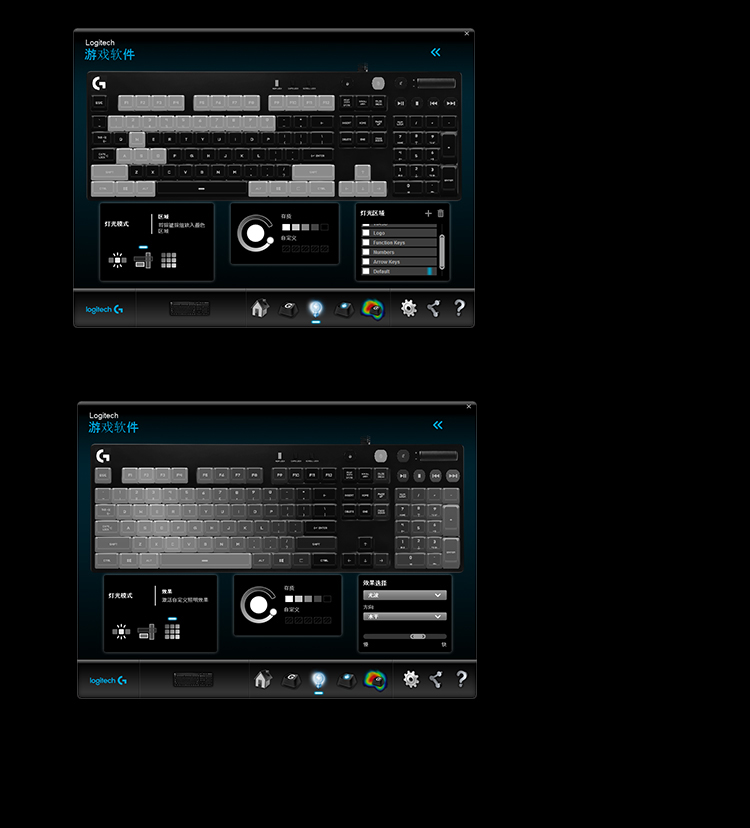Tick the Function Keys zone checkbox
The image size is (750, 828).
coord(365,242)
